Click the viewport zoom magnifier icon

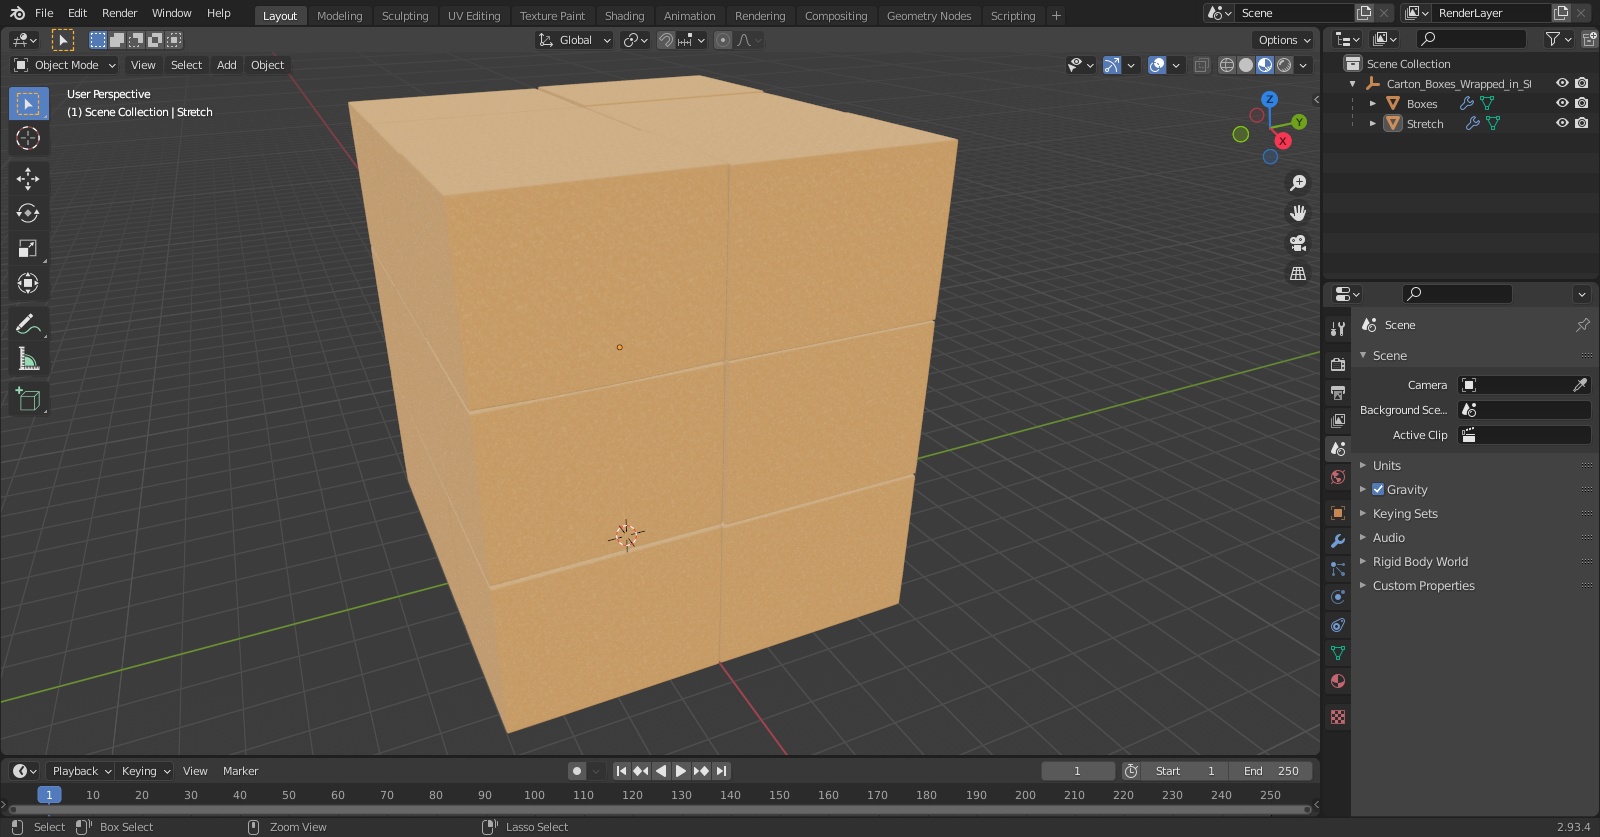(1298, 183)
